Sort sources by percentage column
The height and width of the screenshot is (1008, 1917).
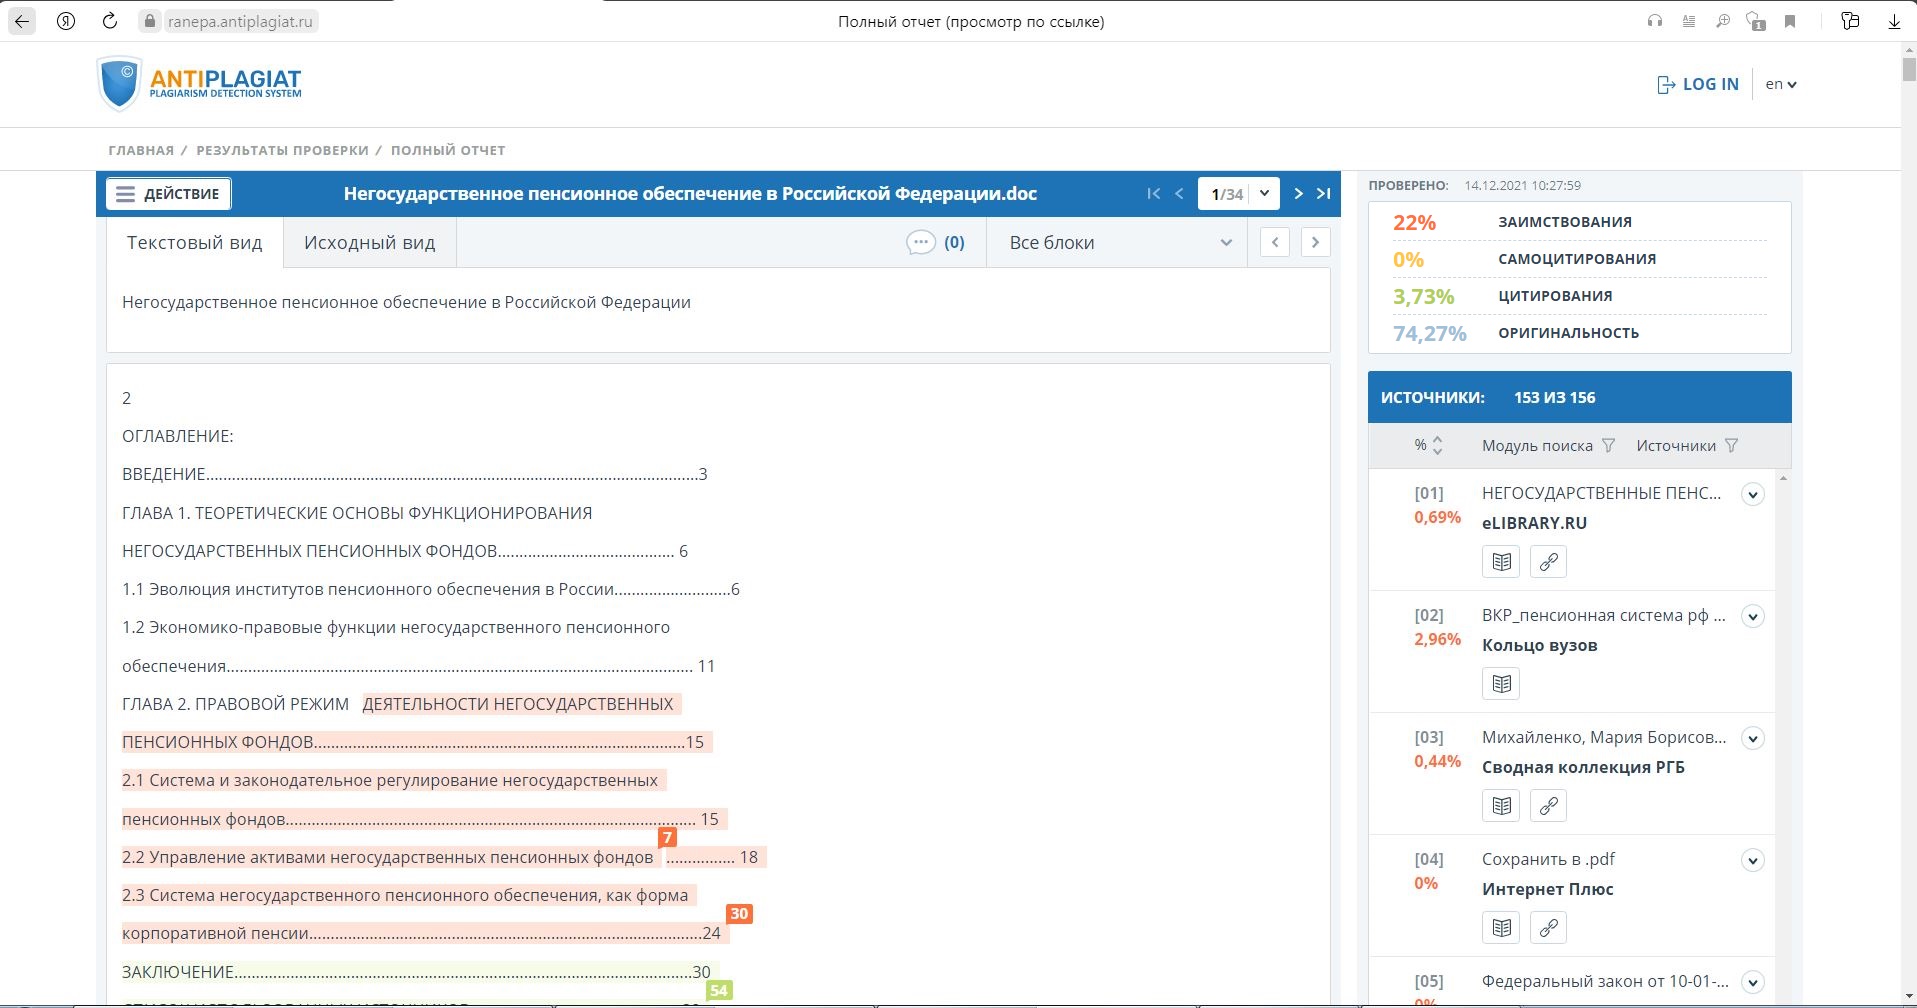pos(1437,446)
